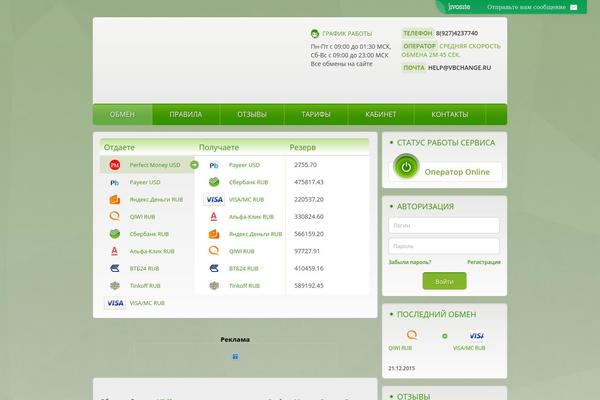The height and width of the screenshot is (400, 600).
Task: Click the Яндекс.Деньги RUB label in the Отдаете column
Action: point(156,199)
